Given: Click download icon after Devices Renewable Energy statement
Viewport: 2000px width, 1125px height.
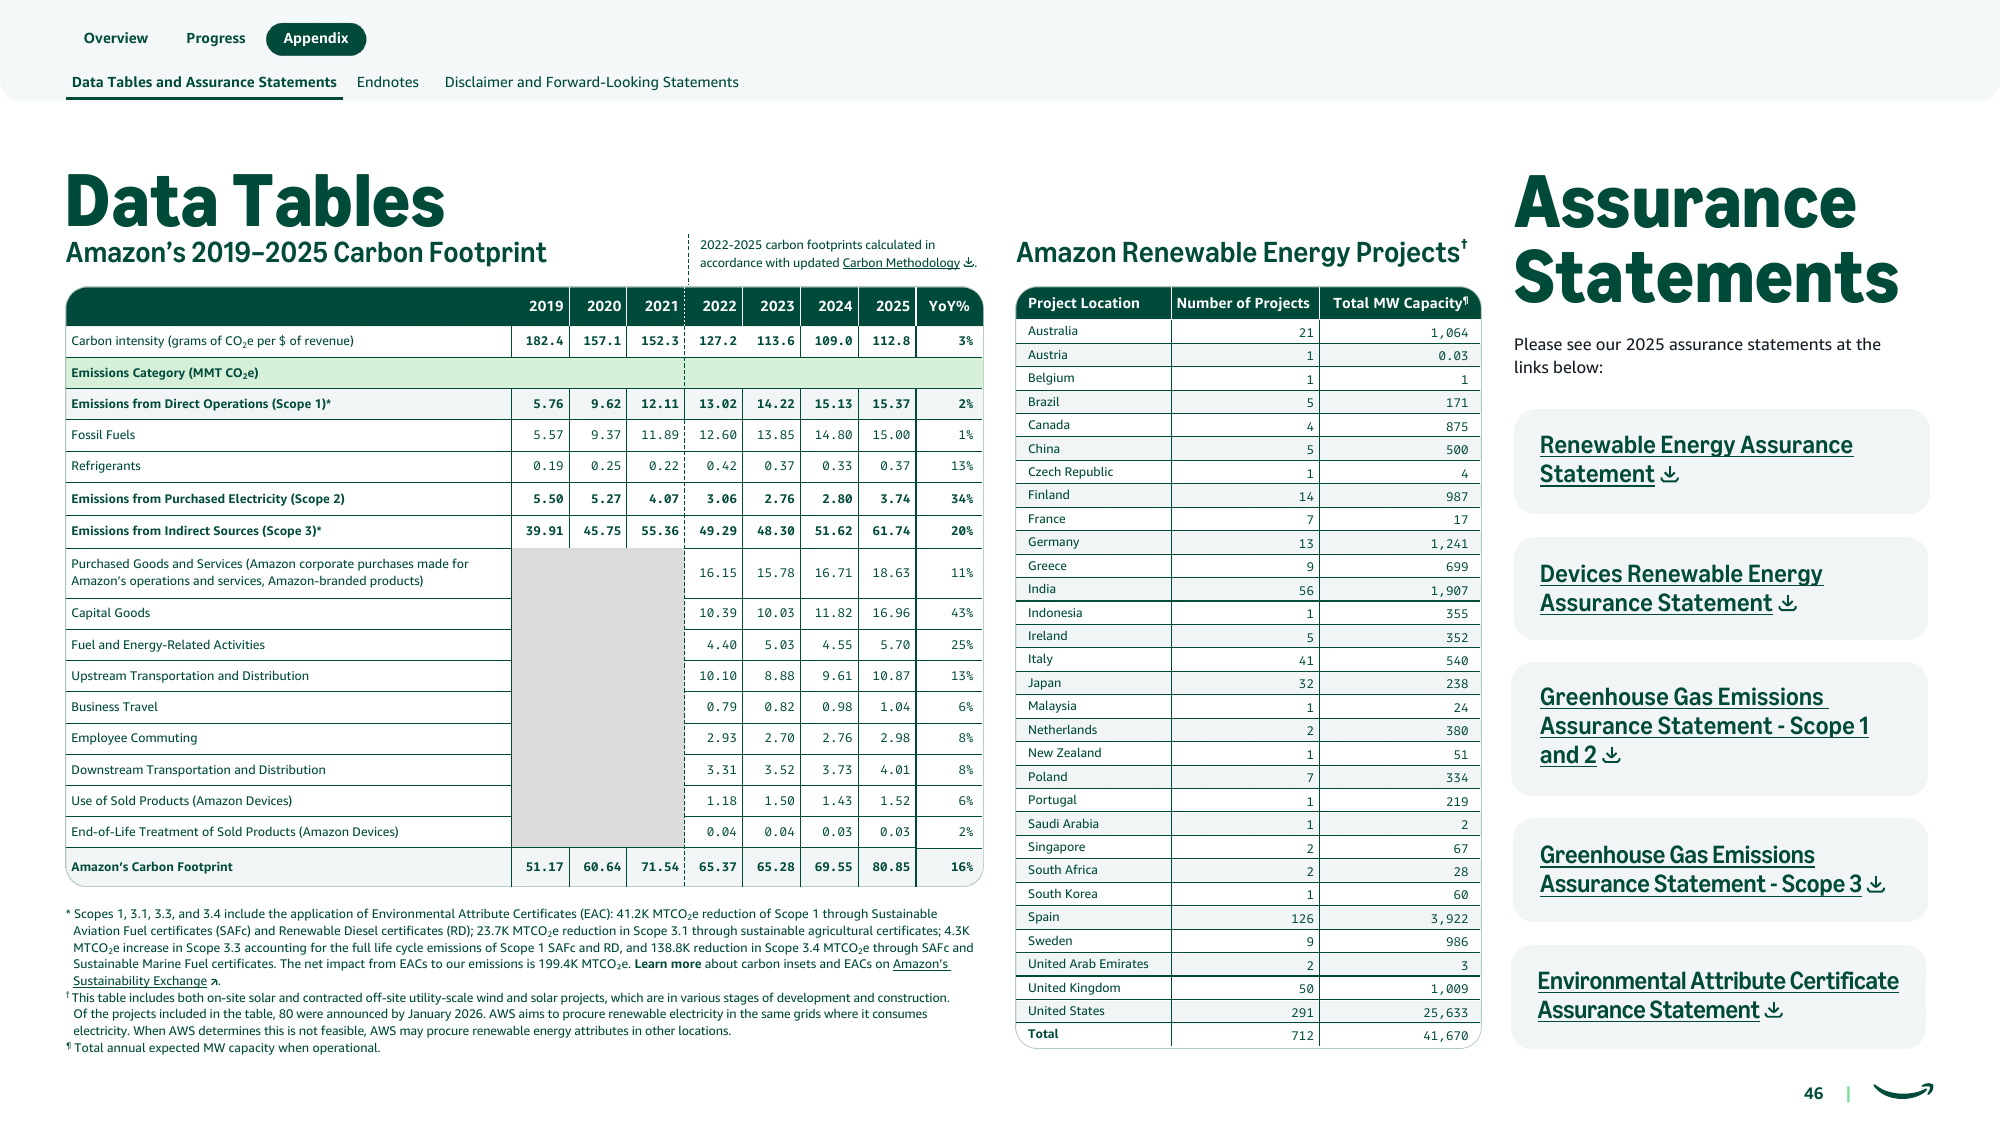Looking at the screenshot, I should (x=1788, y=604).
